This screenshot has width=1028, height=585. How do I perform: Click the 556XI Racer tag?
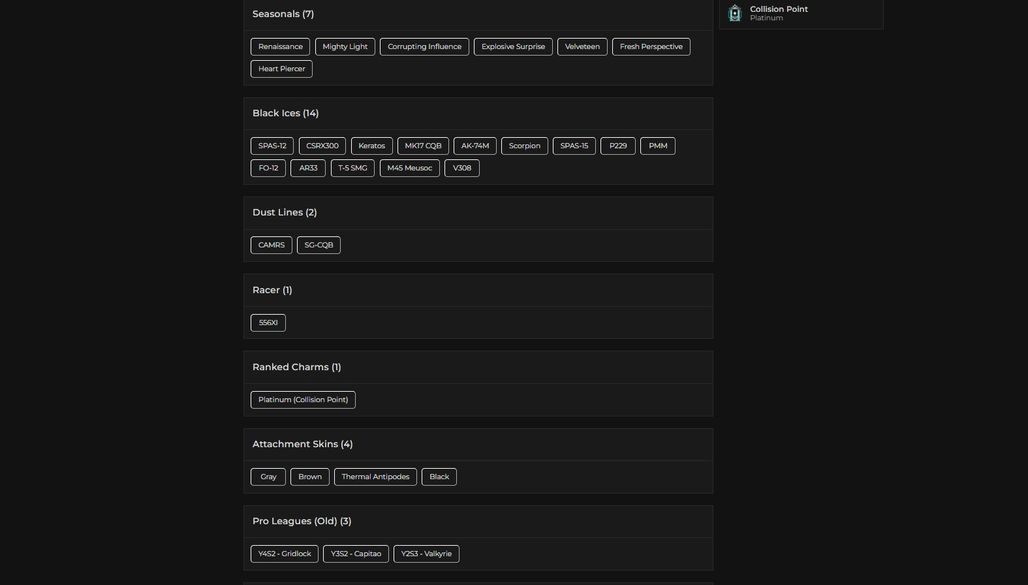(x=268, y=323)
